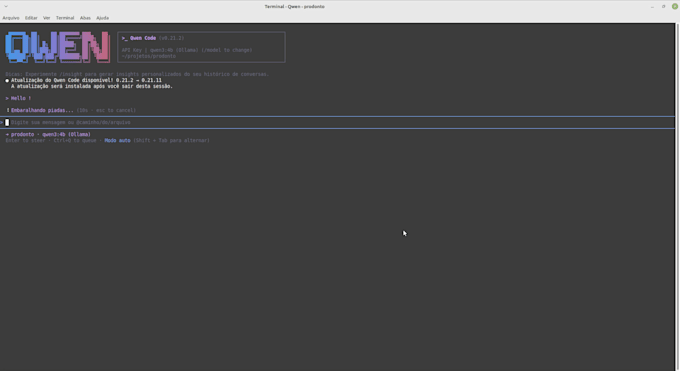Click the 'Qwen Code' title text
The width and height of the screenshot is (680, 371).
[143, 38]
